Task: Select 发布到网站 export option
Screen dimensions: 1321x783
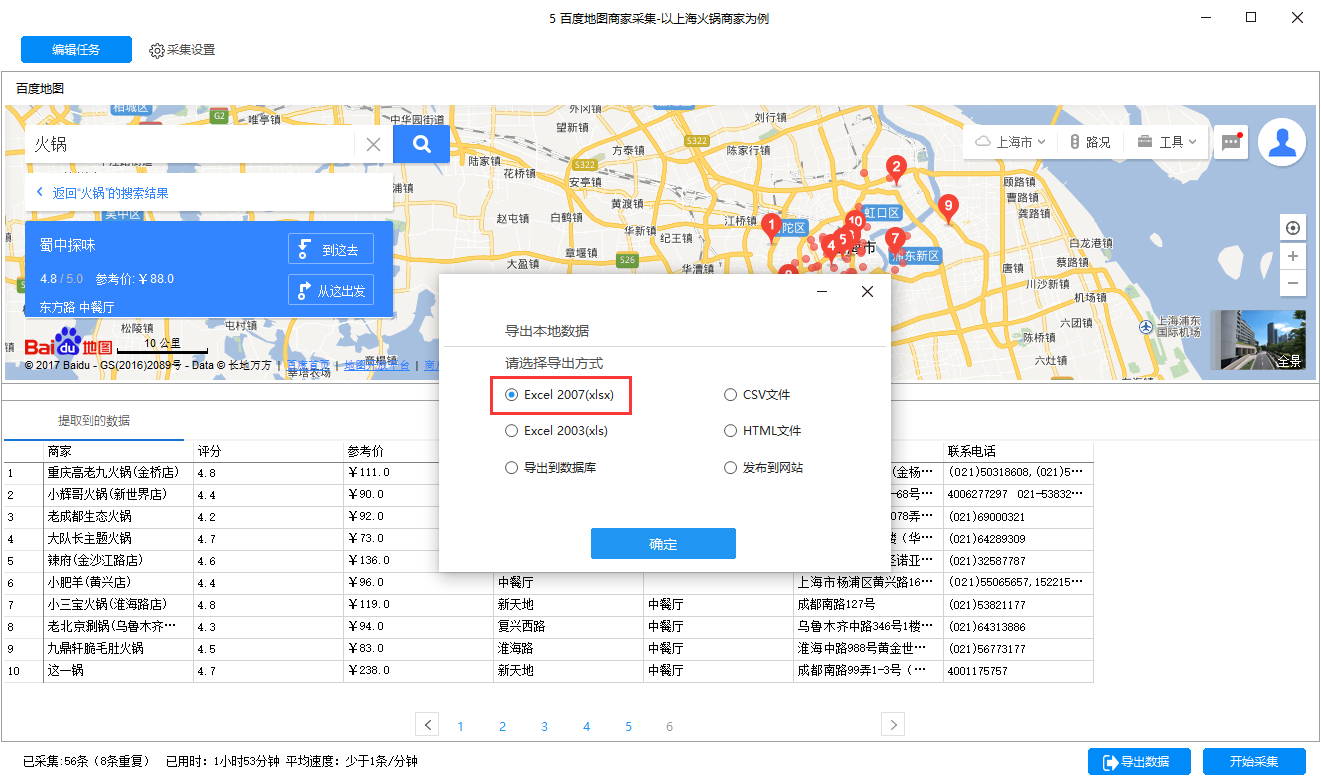Action: (763, 467)
